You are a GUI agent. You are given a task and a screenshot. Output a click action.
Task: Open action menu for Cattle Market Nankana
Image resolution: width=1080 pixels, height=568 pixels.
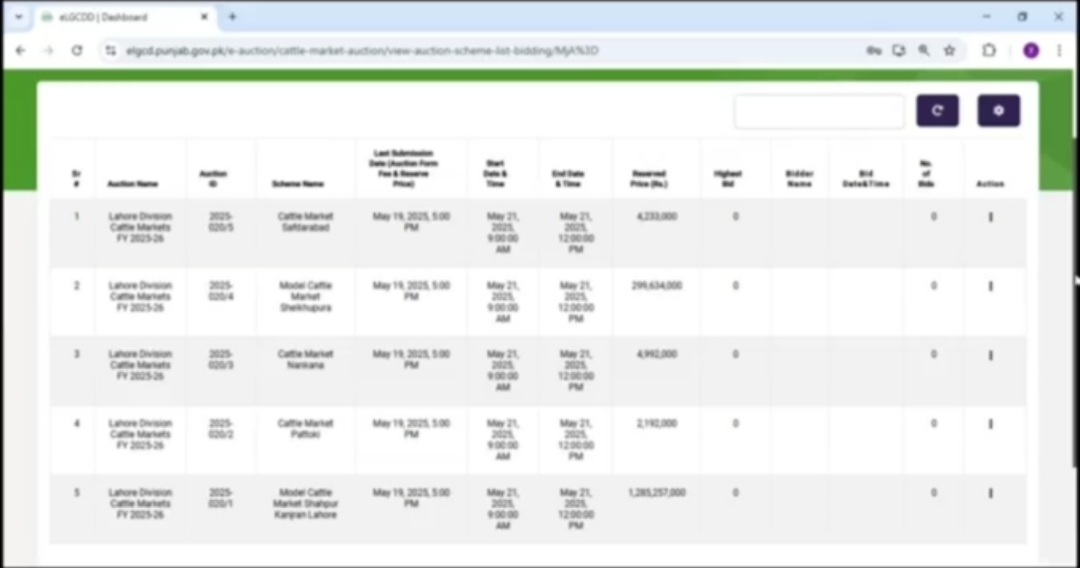990,355
